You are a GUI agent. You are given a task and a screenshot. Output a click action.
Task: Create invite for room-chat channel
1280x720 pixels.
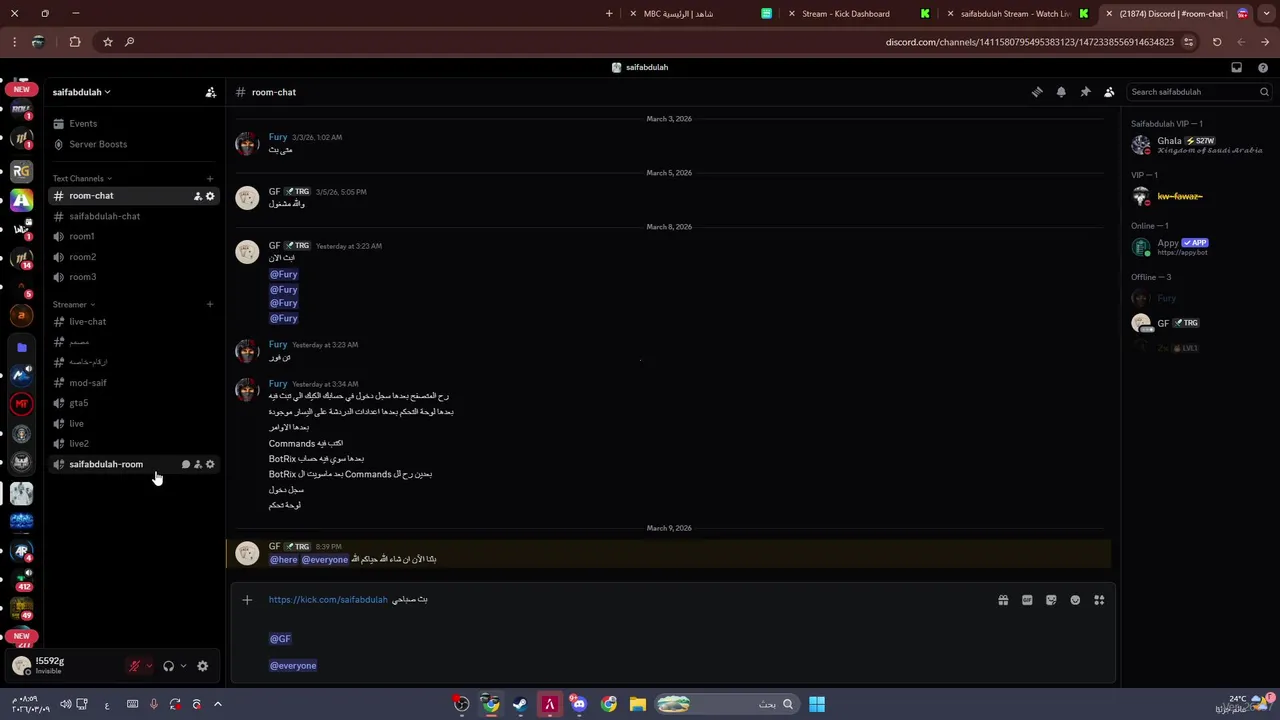click(197, 196)
